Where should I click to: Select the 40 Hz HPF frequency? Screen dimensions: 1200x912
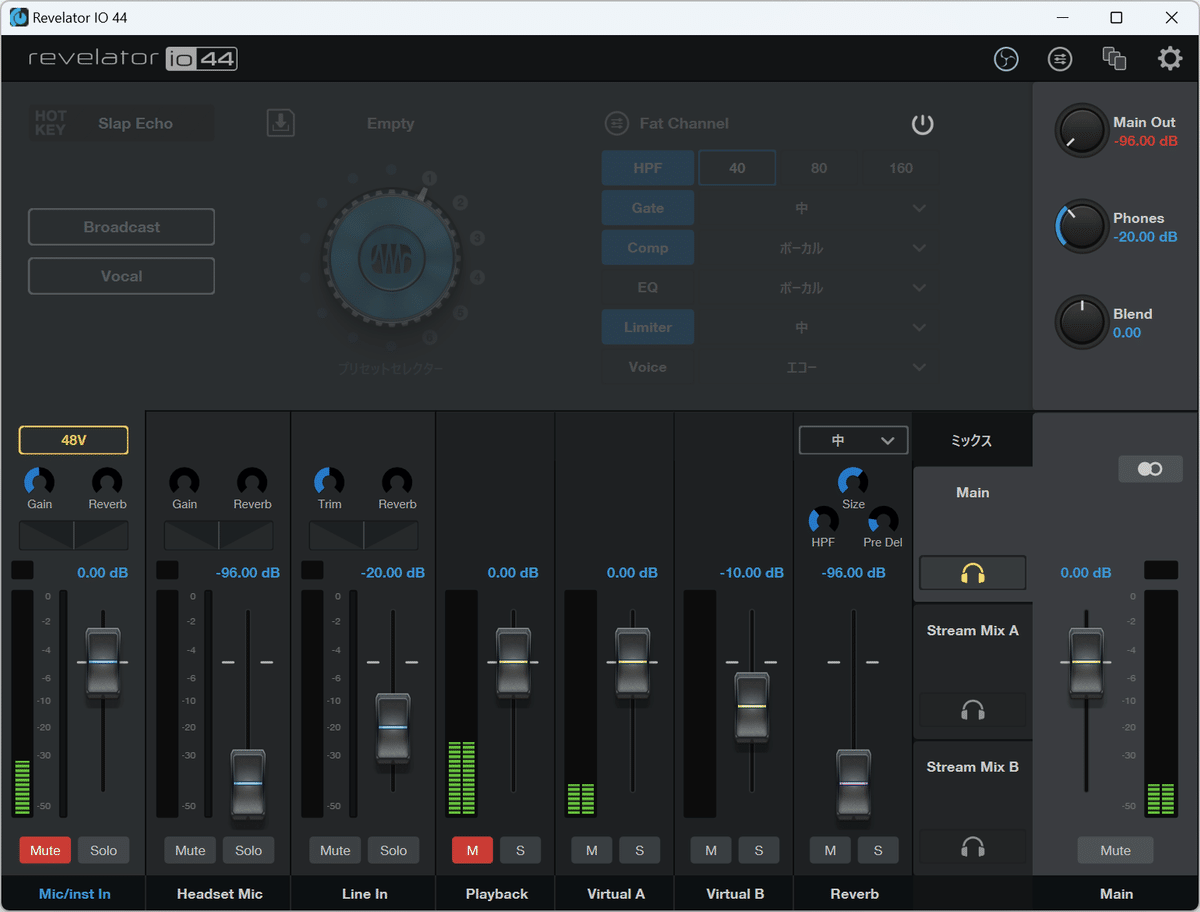(737, 168)
